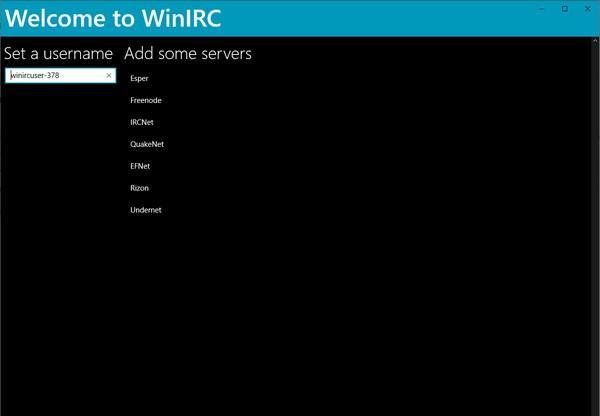Maximize the WinIRC window
Image resolution: width=600 pixels, height=416 pixels.
565,9
